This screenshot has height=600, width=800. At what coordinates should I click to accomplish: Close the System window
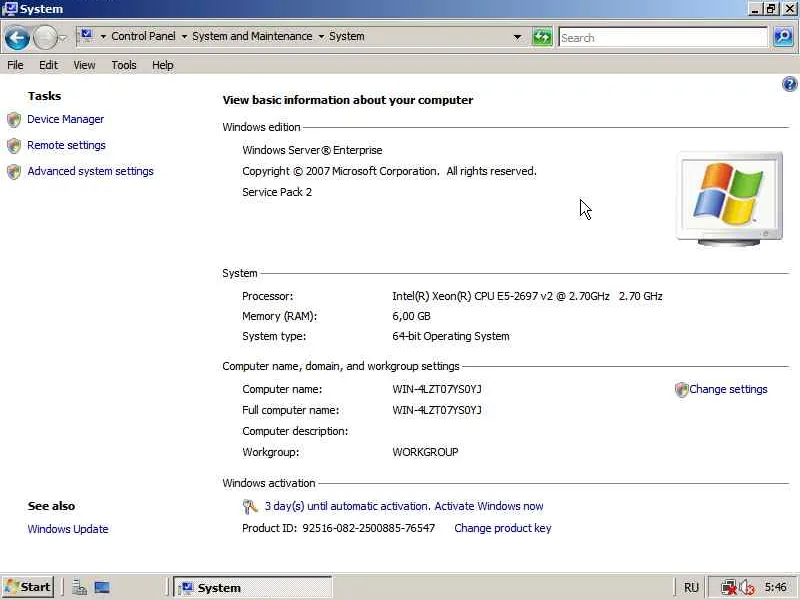point(789,9)
